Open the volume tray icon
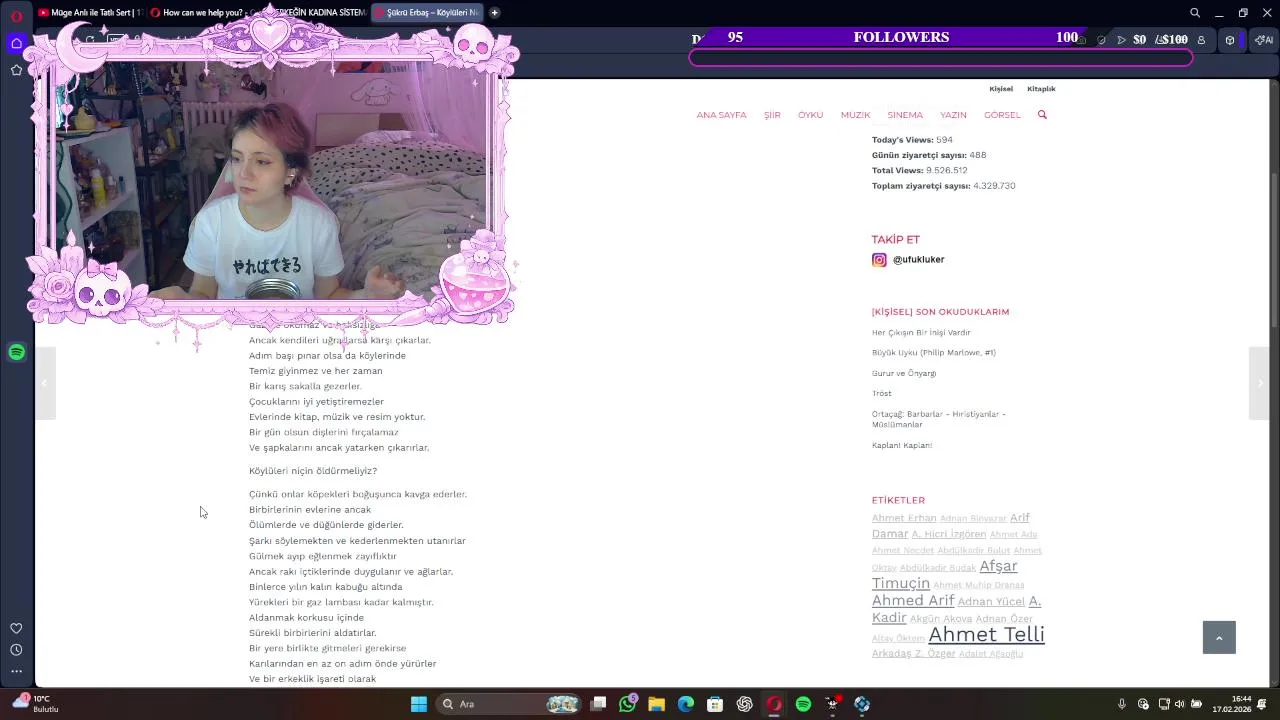Screen dimensions: 1280x720 1179,704
